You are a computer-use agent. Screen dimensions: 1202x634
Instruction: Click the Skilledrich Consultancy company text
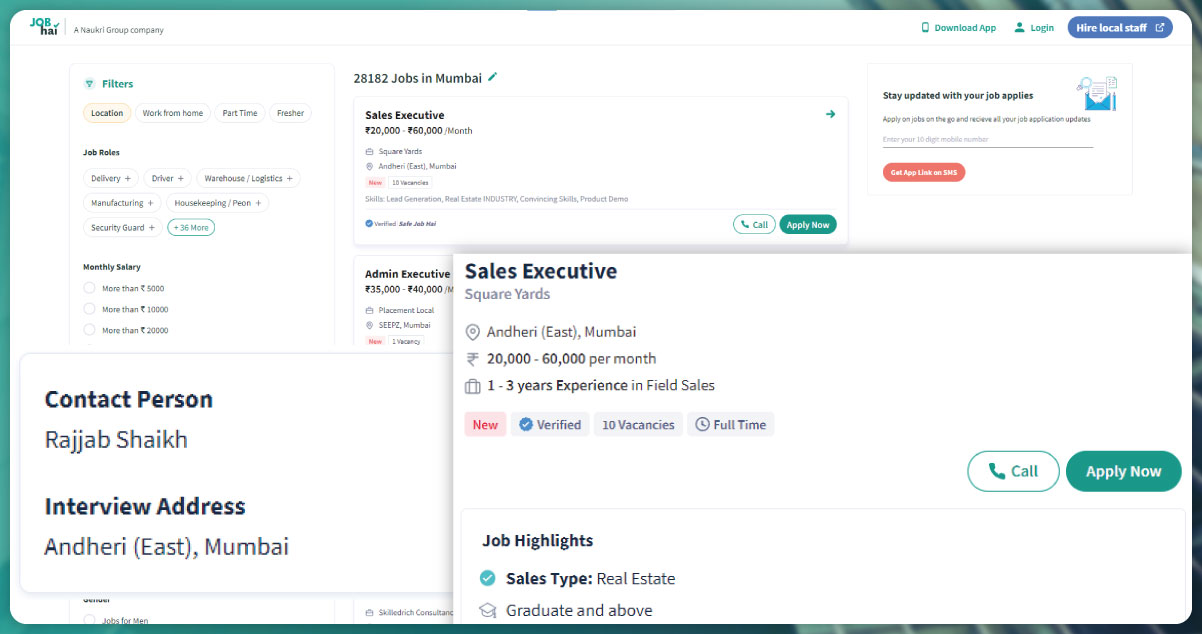pos(415,612)
